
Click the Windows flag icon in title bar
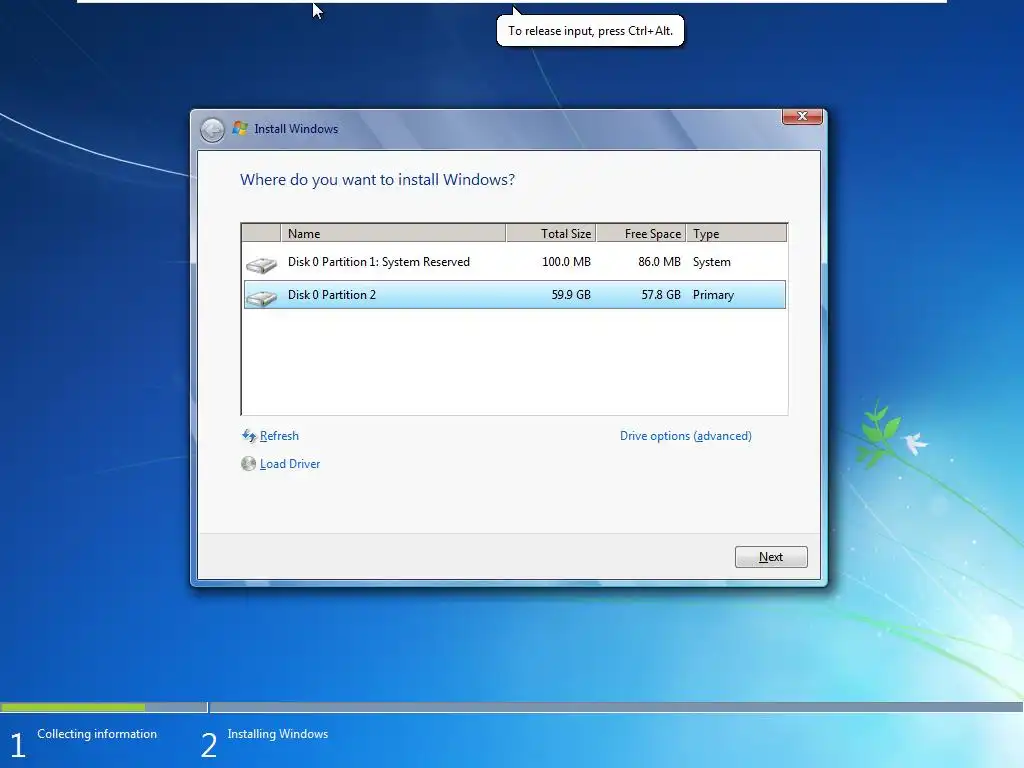[x=240, y=129]
